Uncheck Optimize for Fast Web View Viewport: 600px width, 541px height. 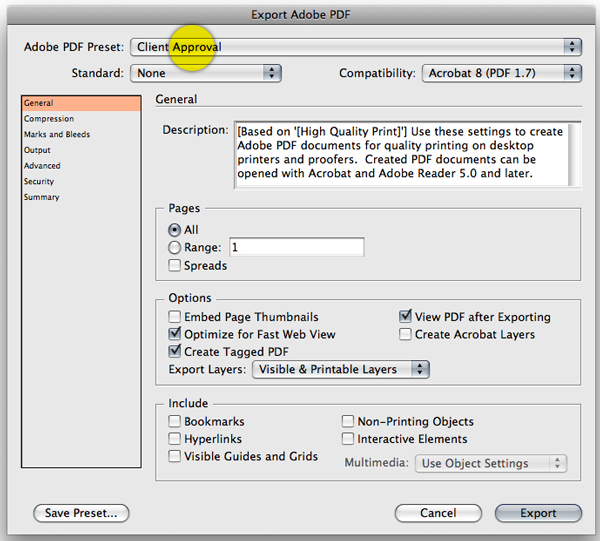point(174,334)
